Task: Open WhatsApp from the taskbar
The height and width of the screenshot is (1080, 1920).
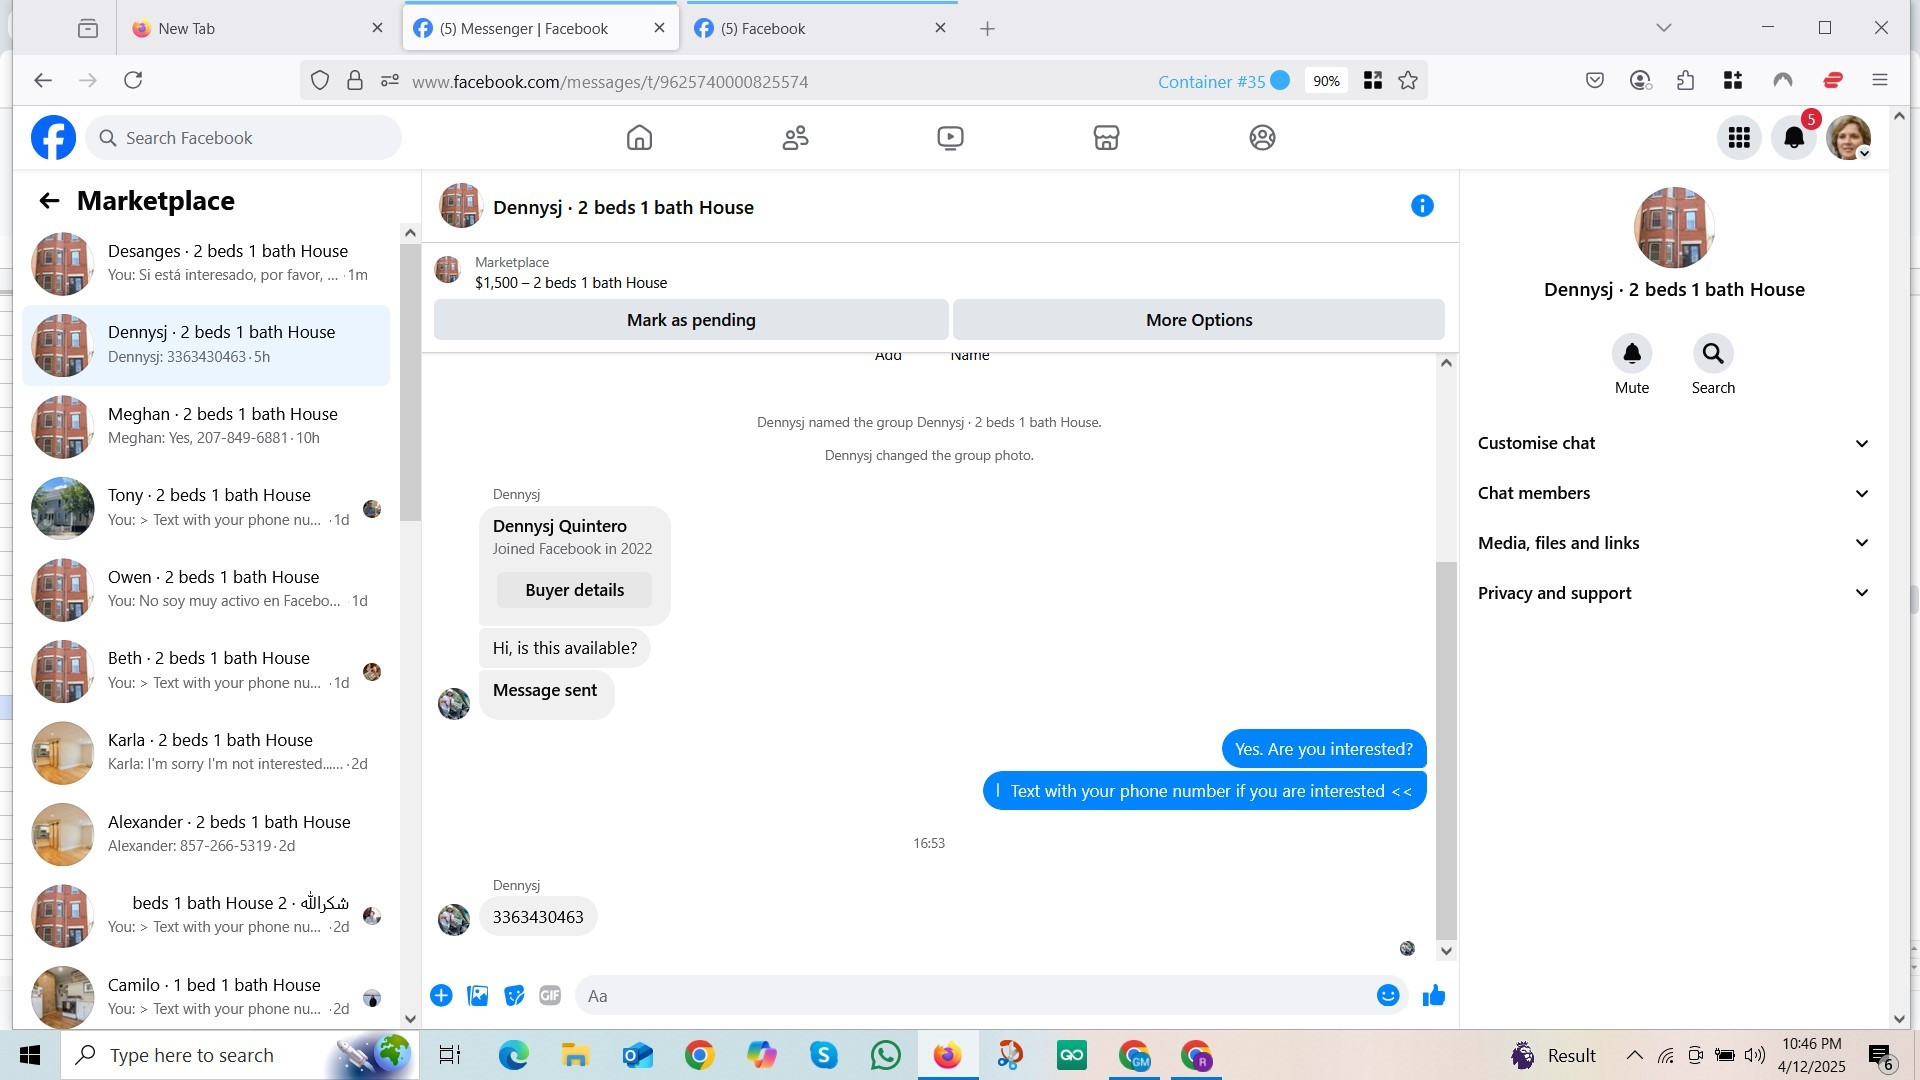Action: [885, 1055]
